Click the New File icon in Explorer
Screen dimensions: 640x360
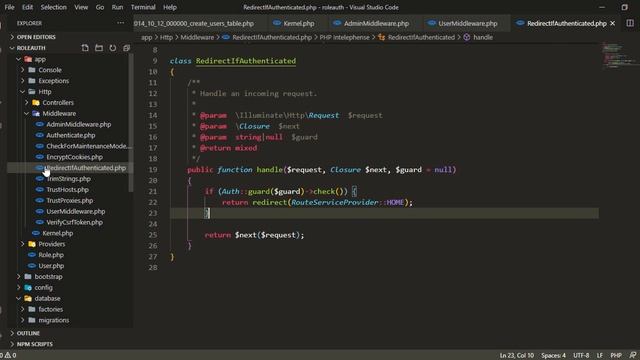point(85,48)
